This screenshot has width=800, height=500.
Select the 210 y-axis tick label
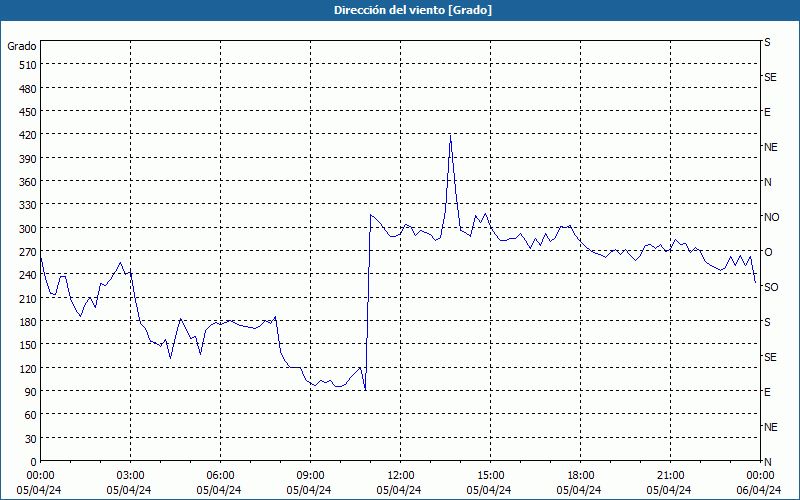pyautogui.click(x=28, y=299)
